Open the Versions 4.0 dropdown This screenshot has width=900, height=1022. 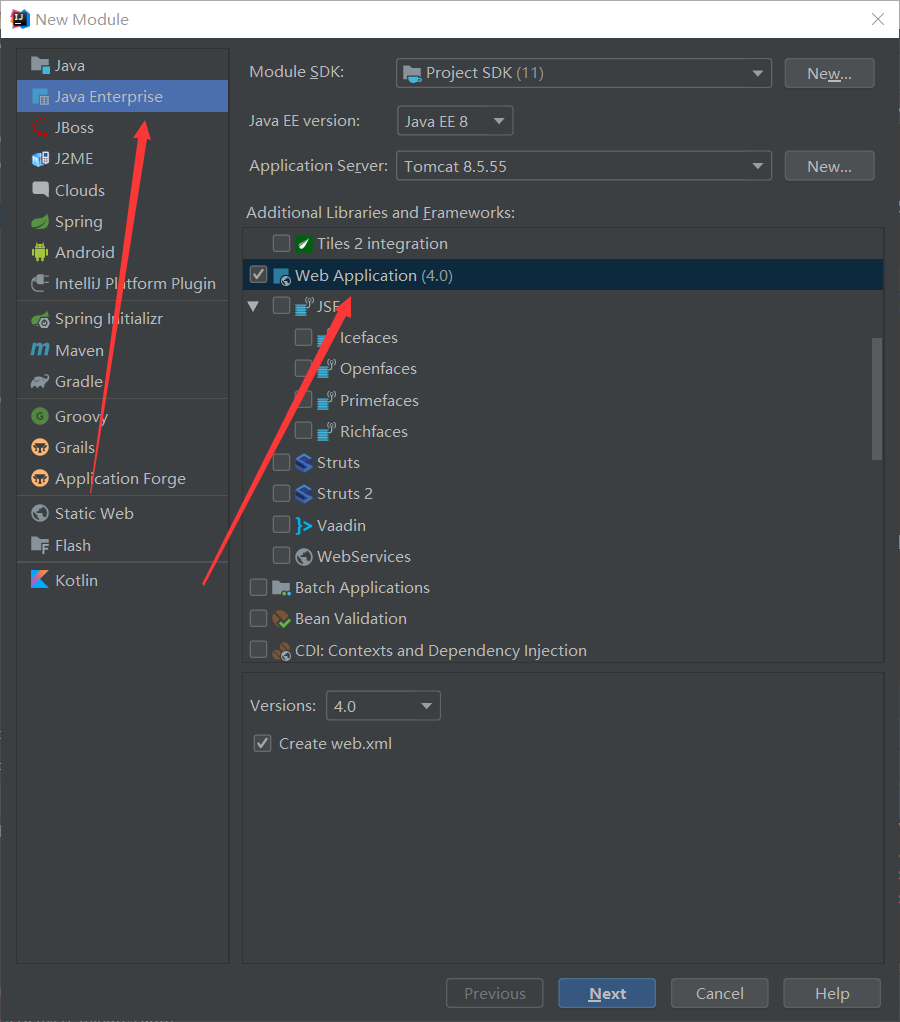pos(383,706)
